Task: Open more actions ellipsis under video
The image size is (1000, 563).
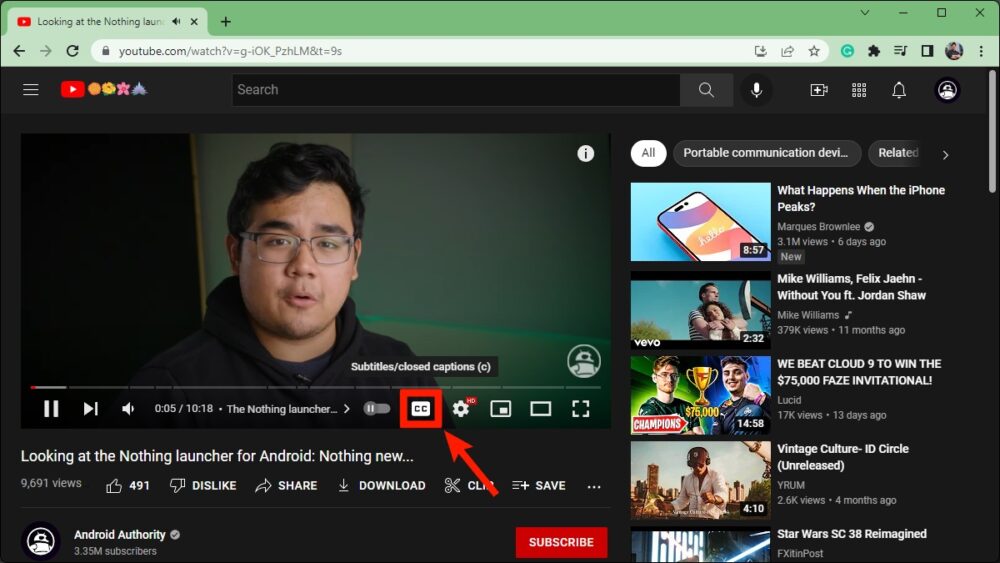Action: [594, 486]
